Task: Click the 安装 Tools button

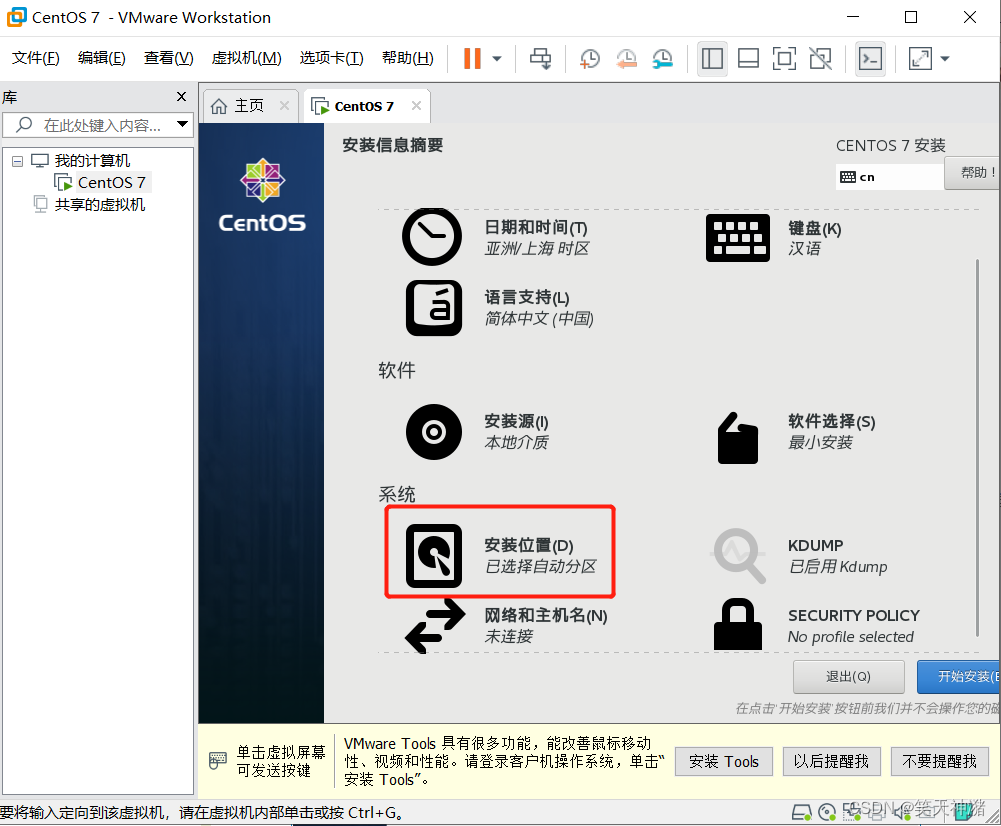Action: point(724,762)
